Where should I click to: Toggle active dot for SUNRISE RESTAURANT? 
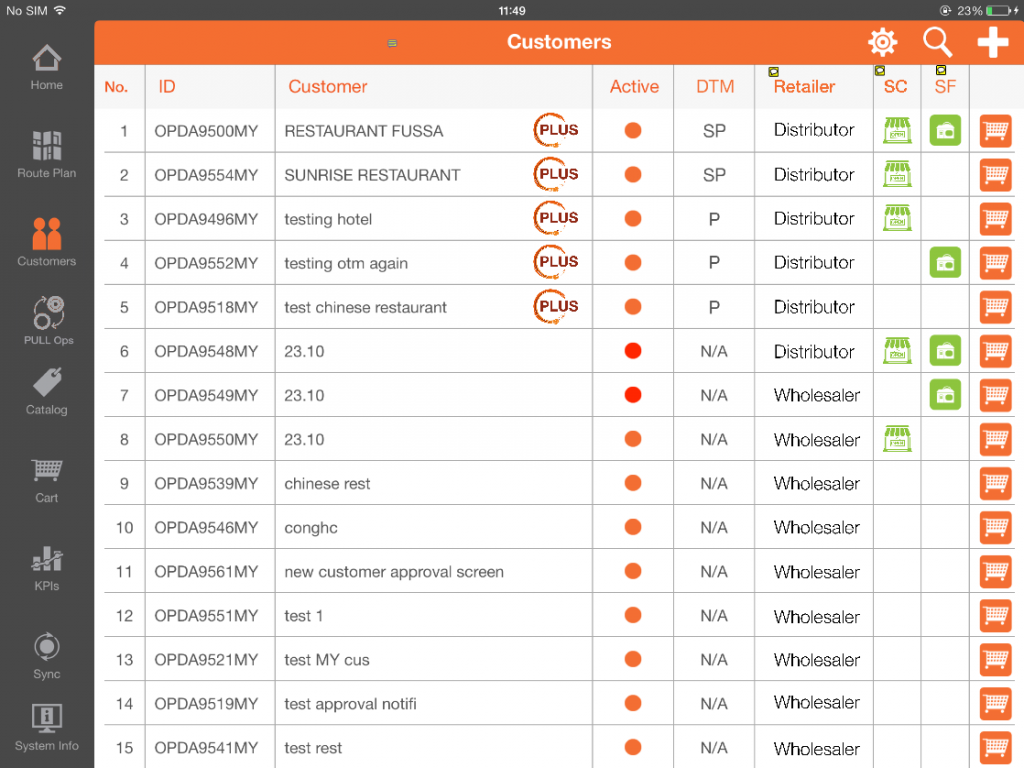click(633, 174)
